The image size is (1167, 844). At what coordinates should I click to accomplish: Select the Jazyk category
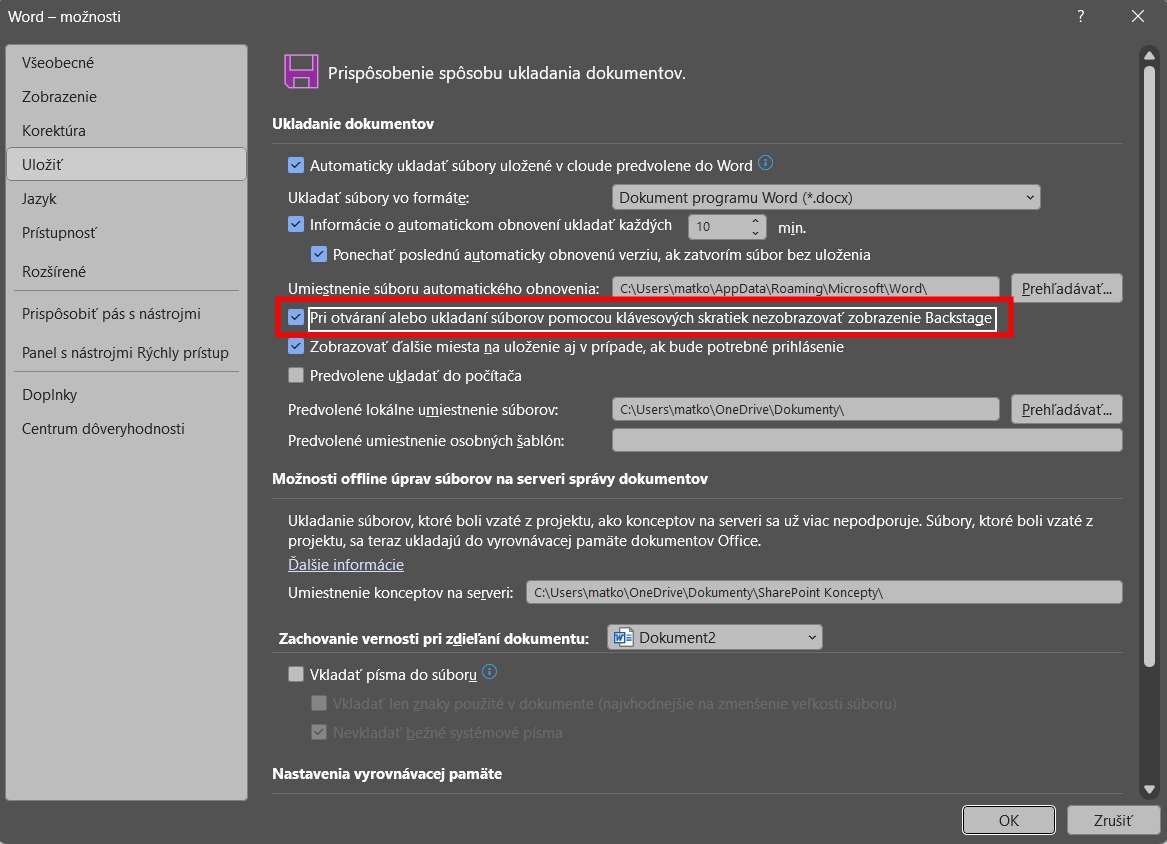click(x=127, y=199)
